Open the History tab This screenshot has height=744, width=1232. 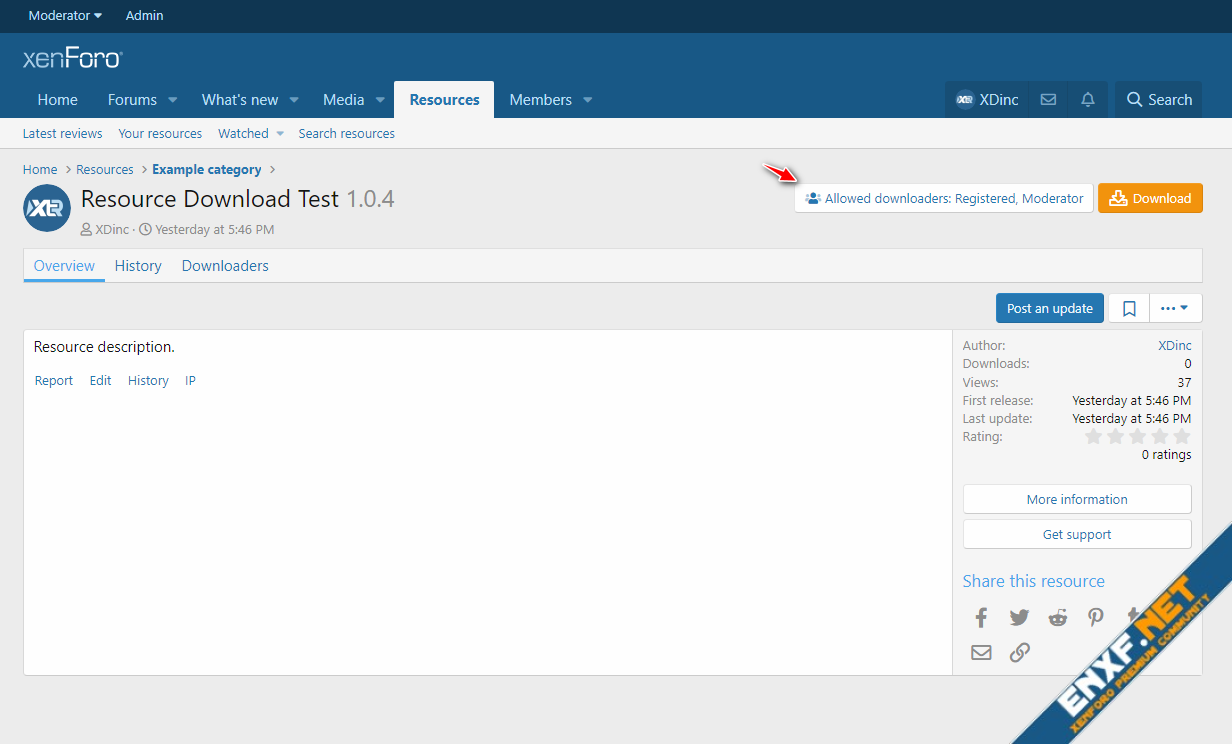(x=138, y=266)
